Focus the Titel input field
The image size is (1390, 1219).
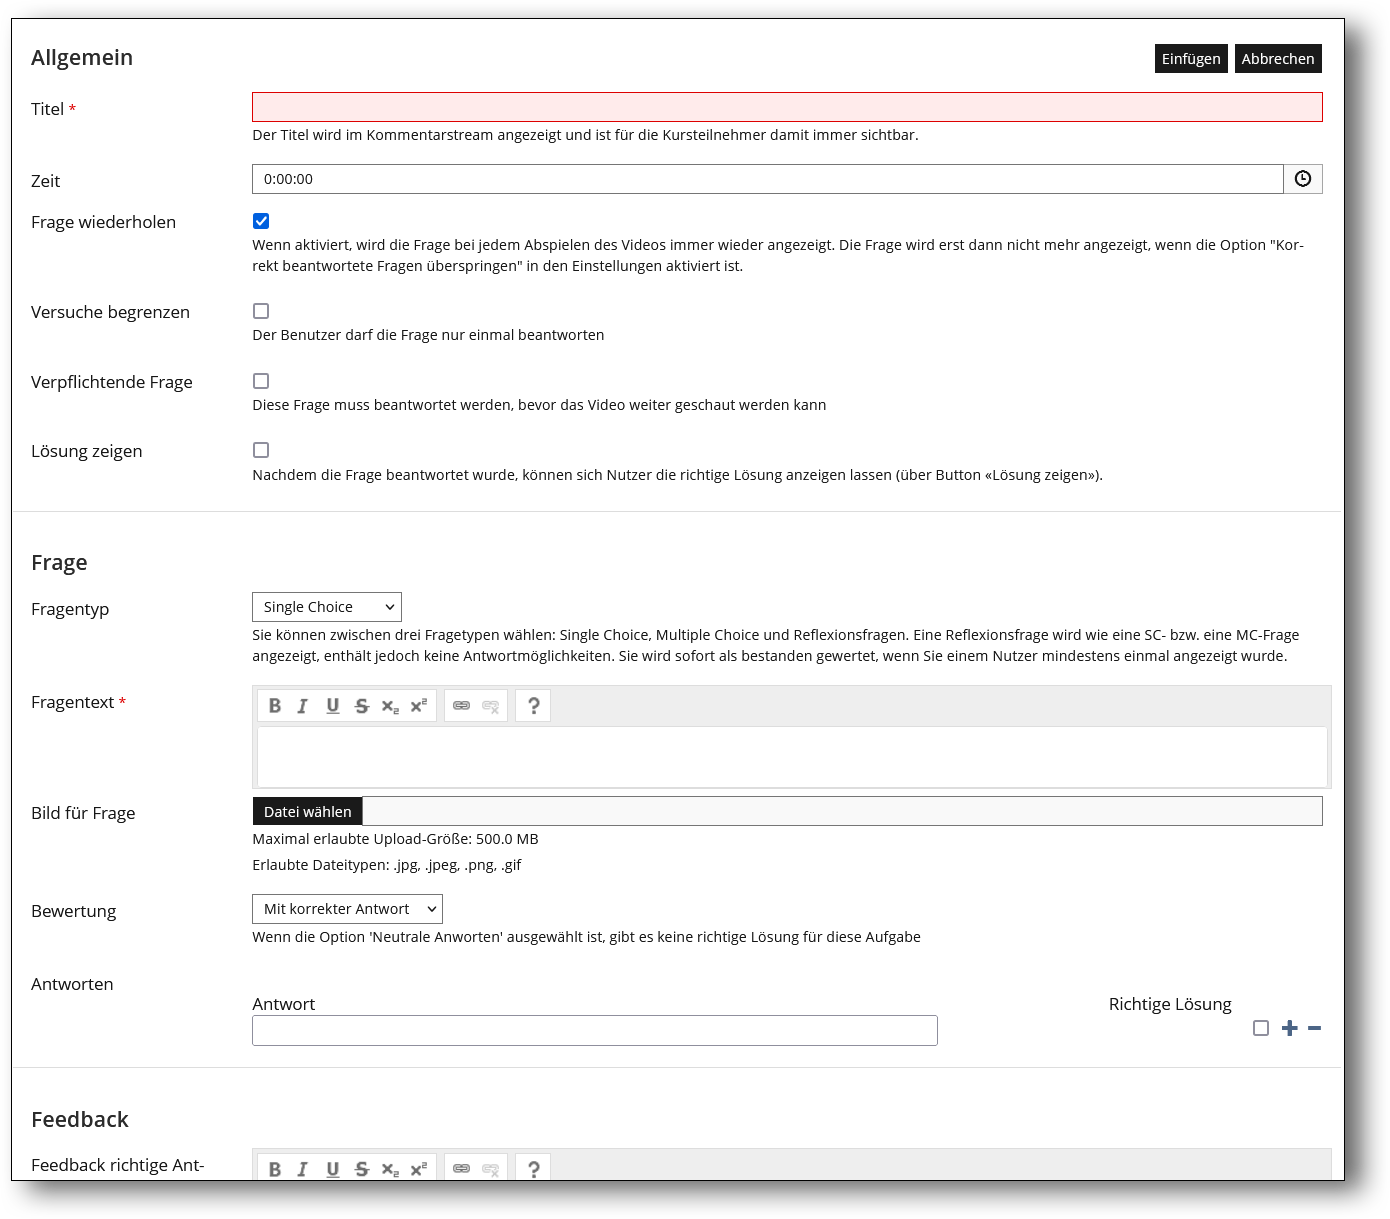tap(787, 107)
